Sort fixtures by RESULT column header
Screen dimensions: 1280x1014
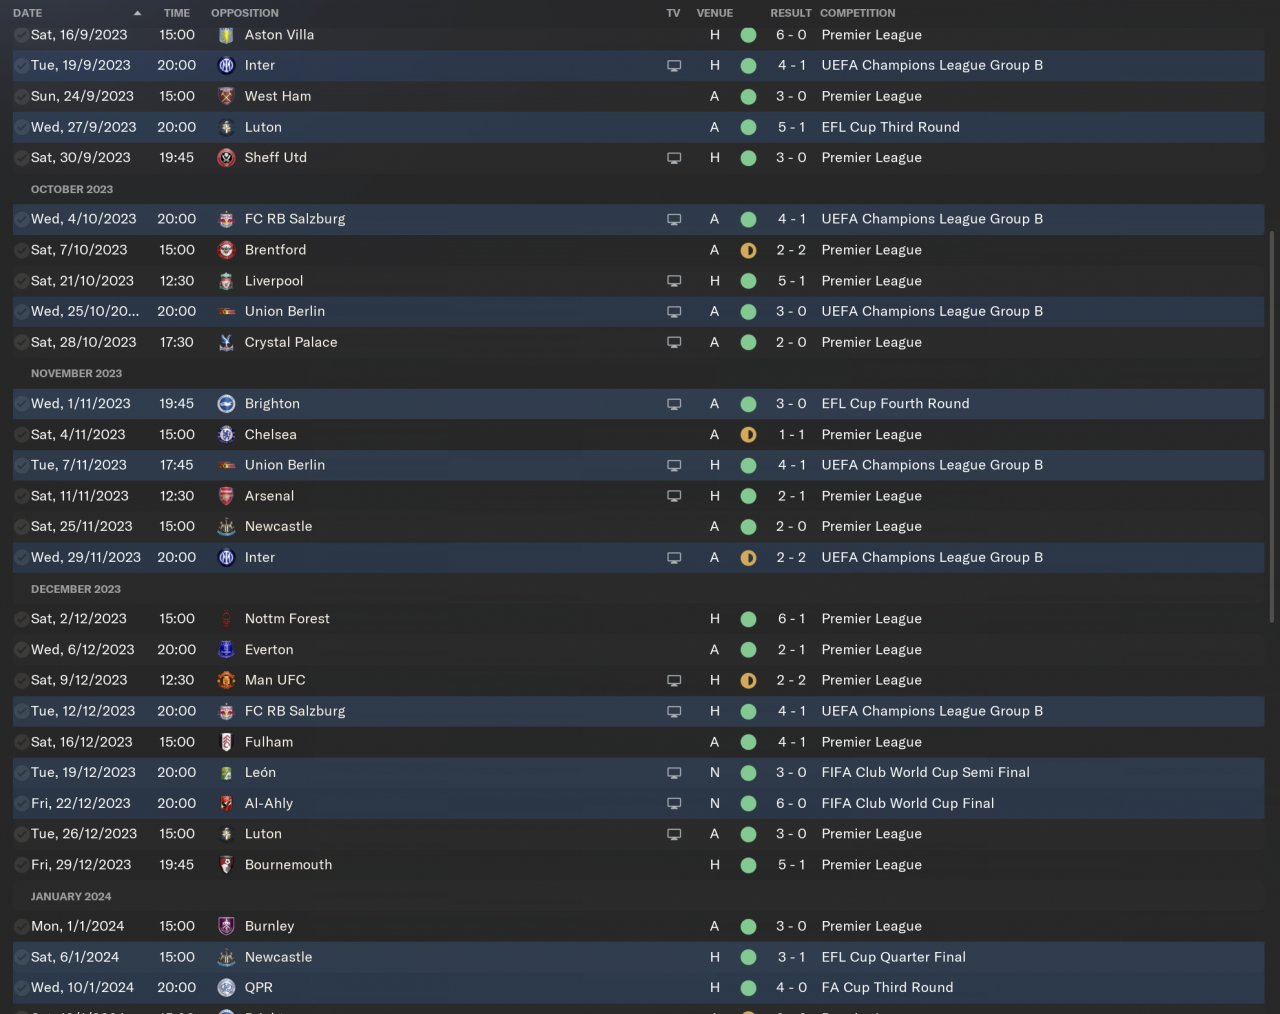click(790, 13)
